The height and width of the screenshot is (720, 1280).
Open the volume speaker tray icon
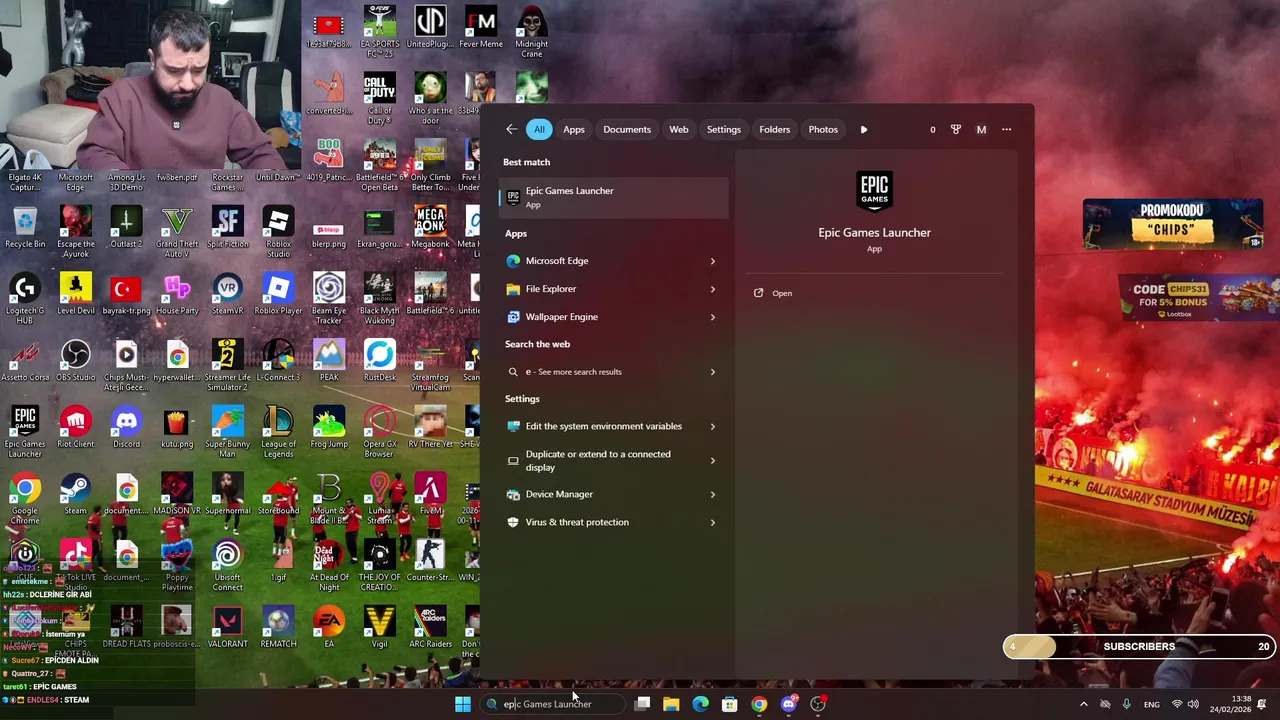pyautogui.click(x=1195, y=704)
